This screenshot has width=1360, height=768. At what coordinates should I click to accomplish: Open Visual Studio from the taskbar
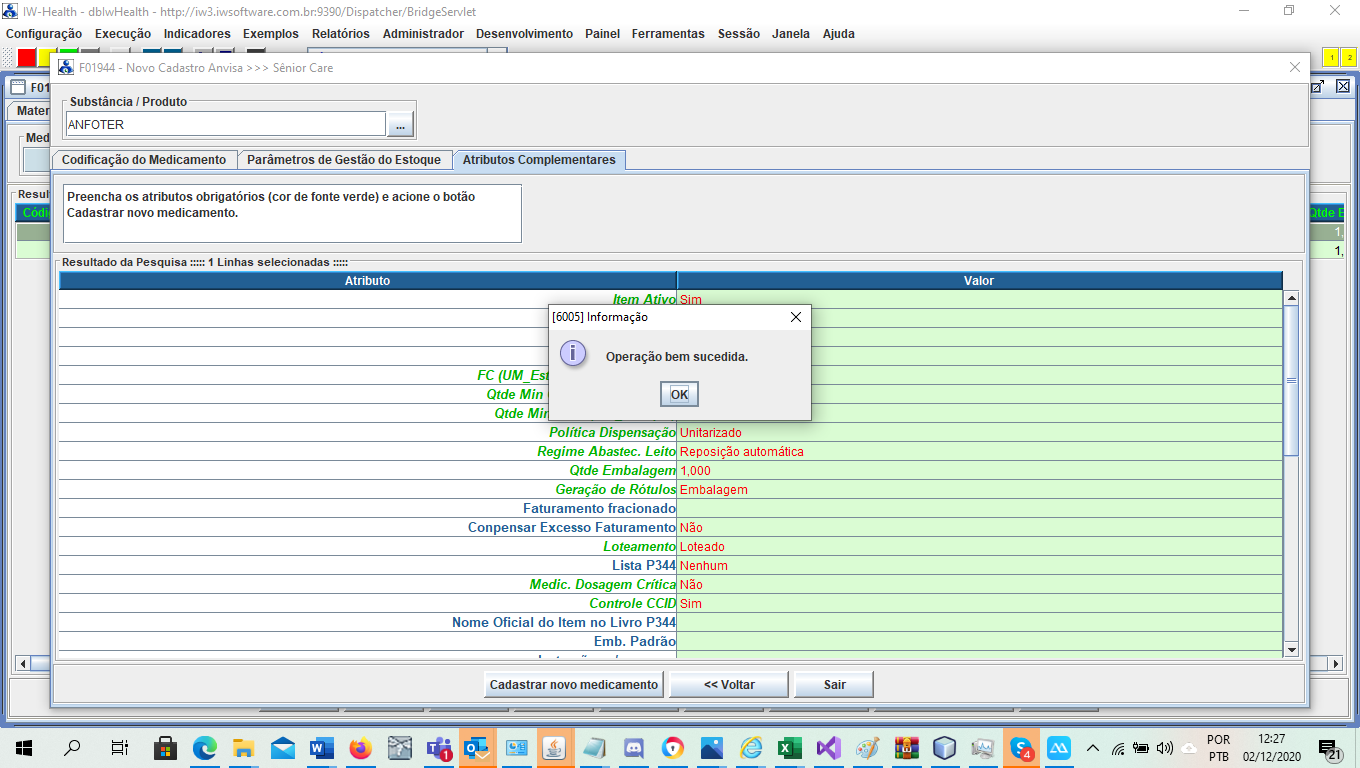[827, 747]
